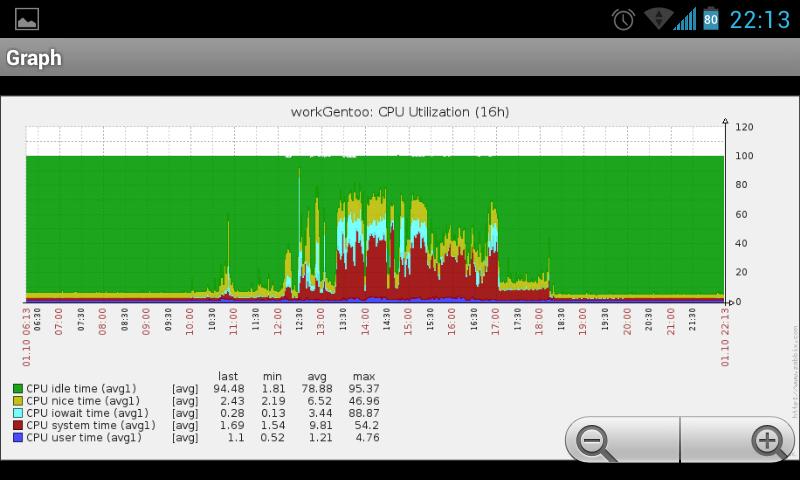Tap the CPU iowait time (avg1) legend label
Viewport: 800px width, 480px height.
pyautogui.click(x=87, y=413)
